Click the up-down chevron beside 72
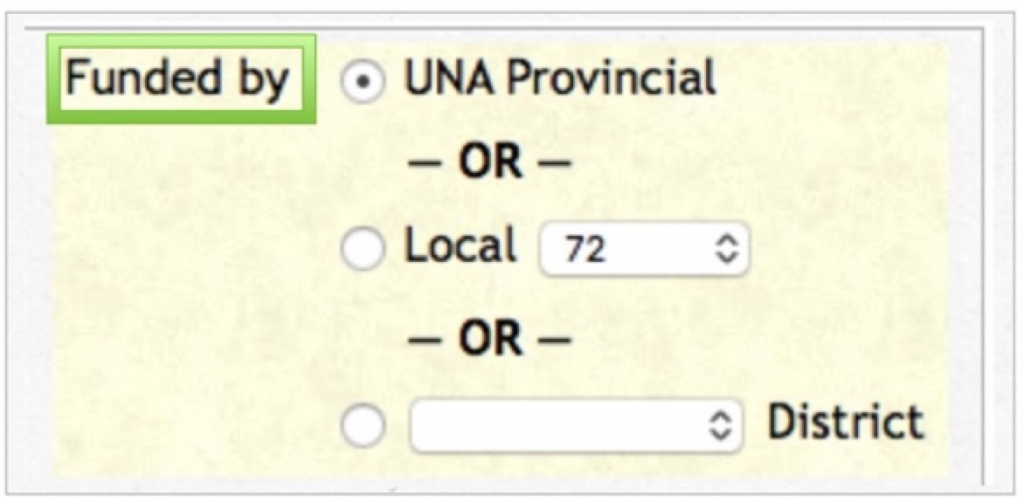 [726, 249]
